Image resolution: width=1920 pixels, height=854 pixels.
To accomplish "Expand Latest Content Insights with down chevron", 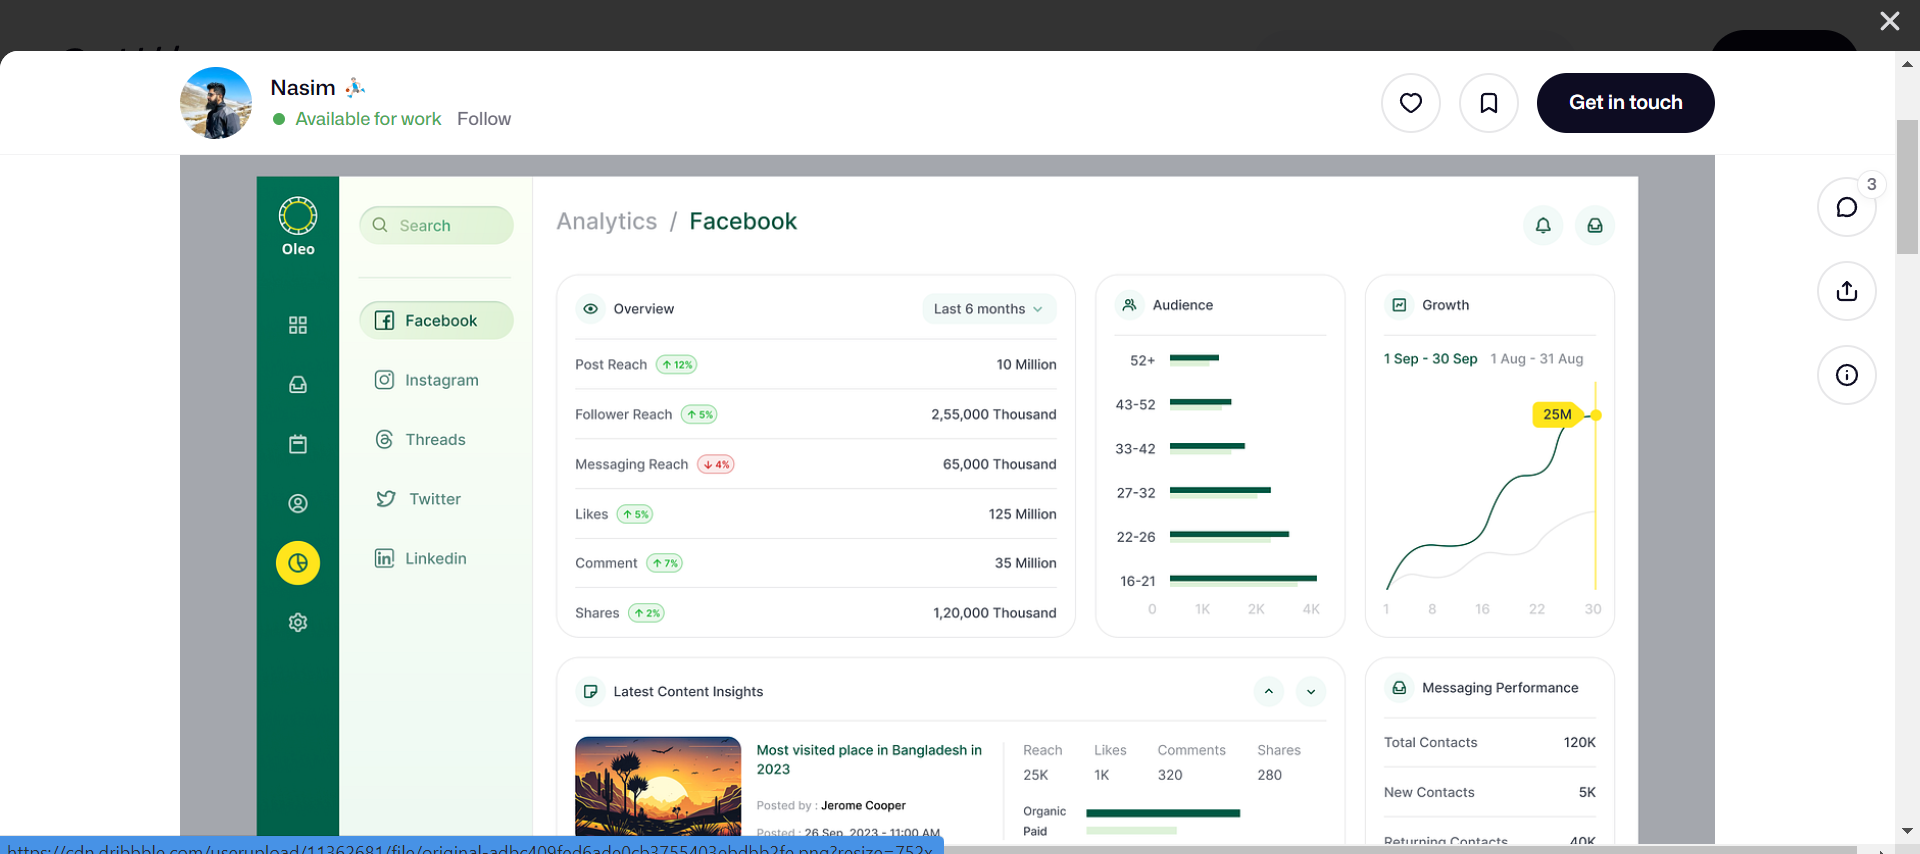I will coord(1311,691).
